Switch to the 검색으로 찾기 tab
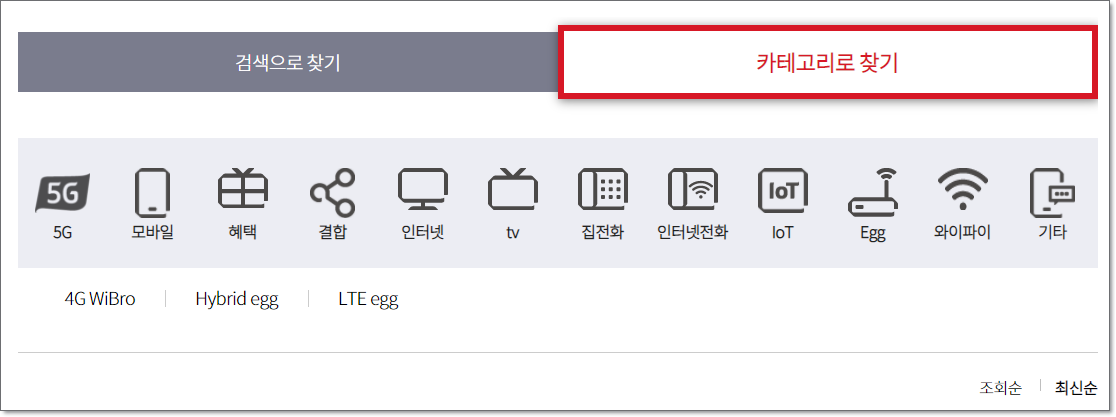Image resolution: width=1116 pixels, height=417 pixels. tap(288, 62)
